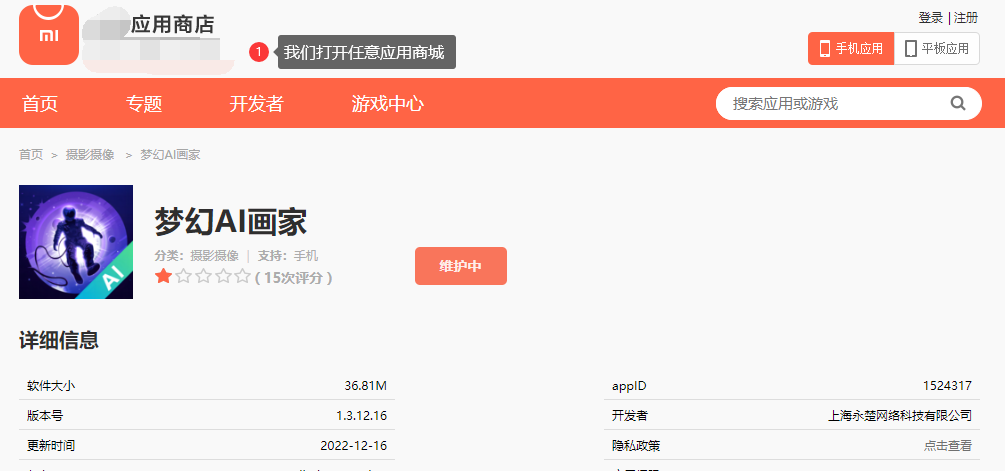Click the 版本号 label
This screenshot has width=1005, height=471.
point(45,415)
